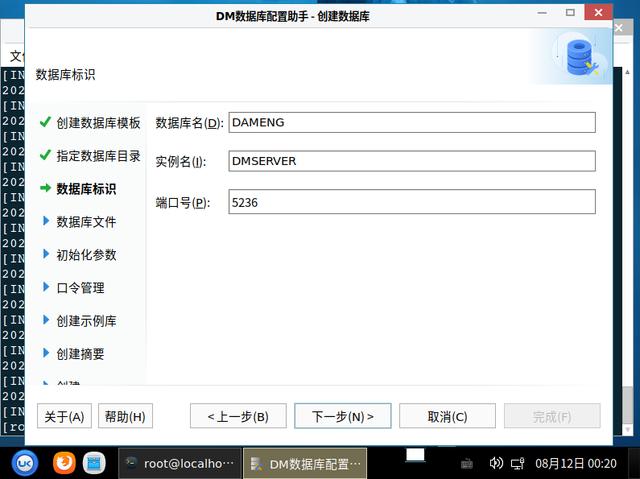
Task: Click blue triangle beside 创建示例库
Action: tap(46, 320)
